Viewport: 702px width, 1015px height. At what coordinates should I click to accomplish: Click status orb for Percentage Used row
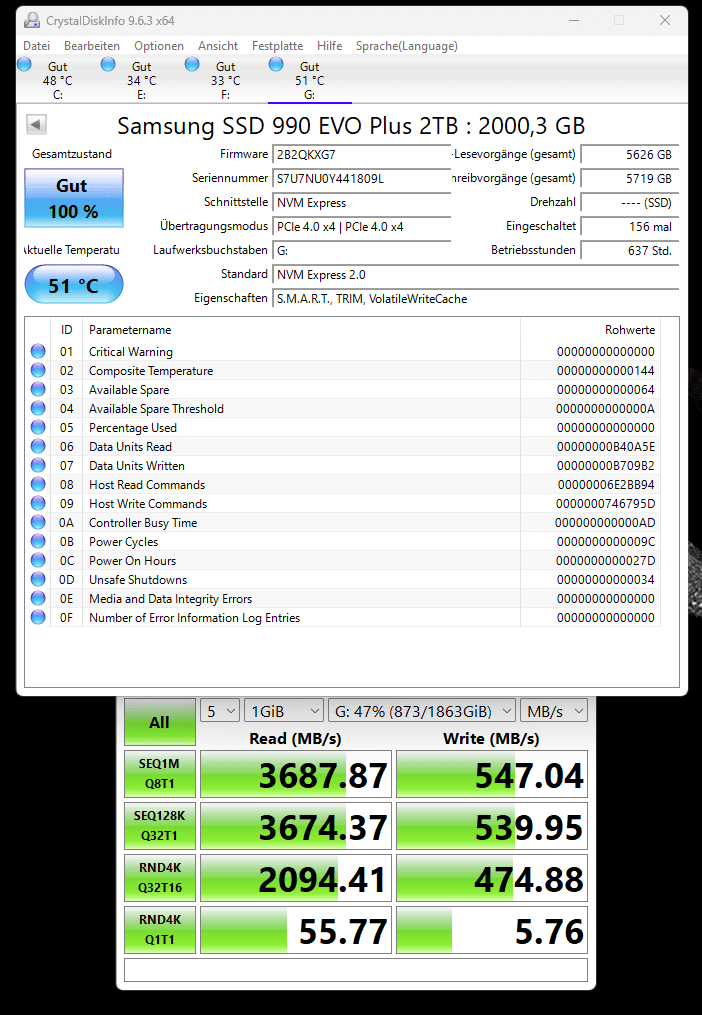point(38,427)
